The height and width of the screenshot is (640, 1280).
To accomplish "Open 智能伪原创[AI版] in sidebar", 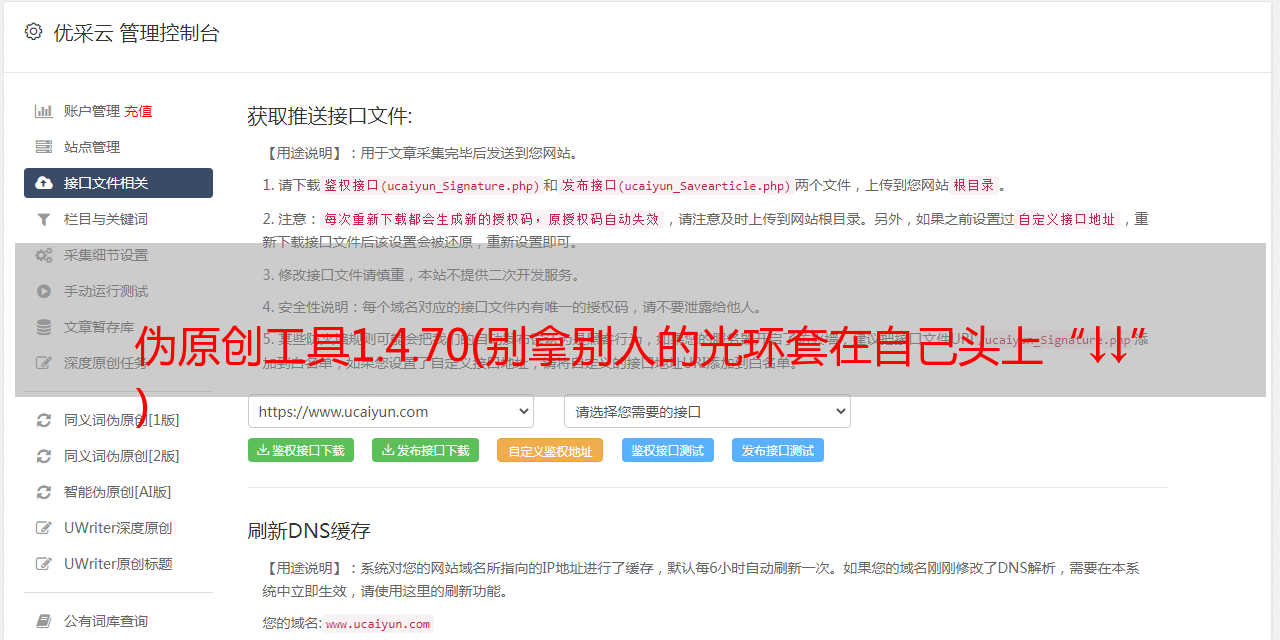I will (x=118, y=492).
